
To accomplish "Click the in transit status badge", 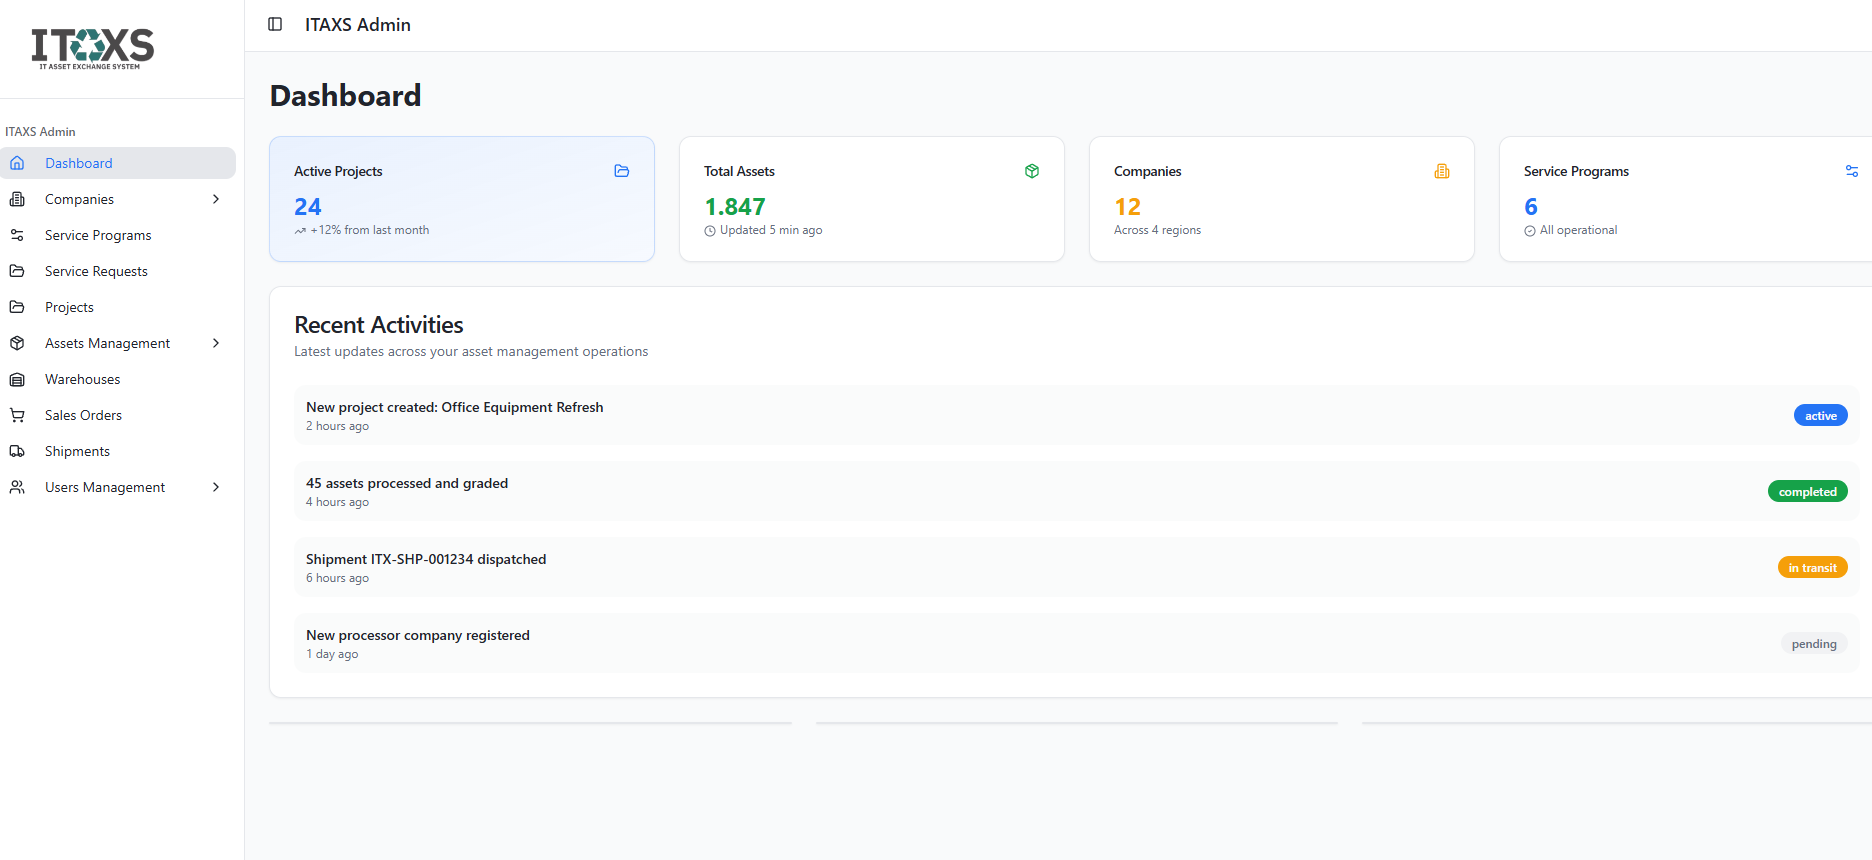I will coord(1812,568).
